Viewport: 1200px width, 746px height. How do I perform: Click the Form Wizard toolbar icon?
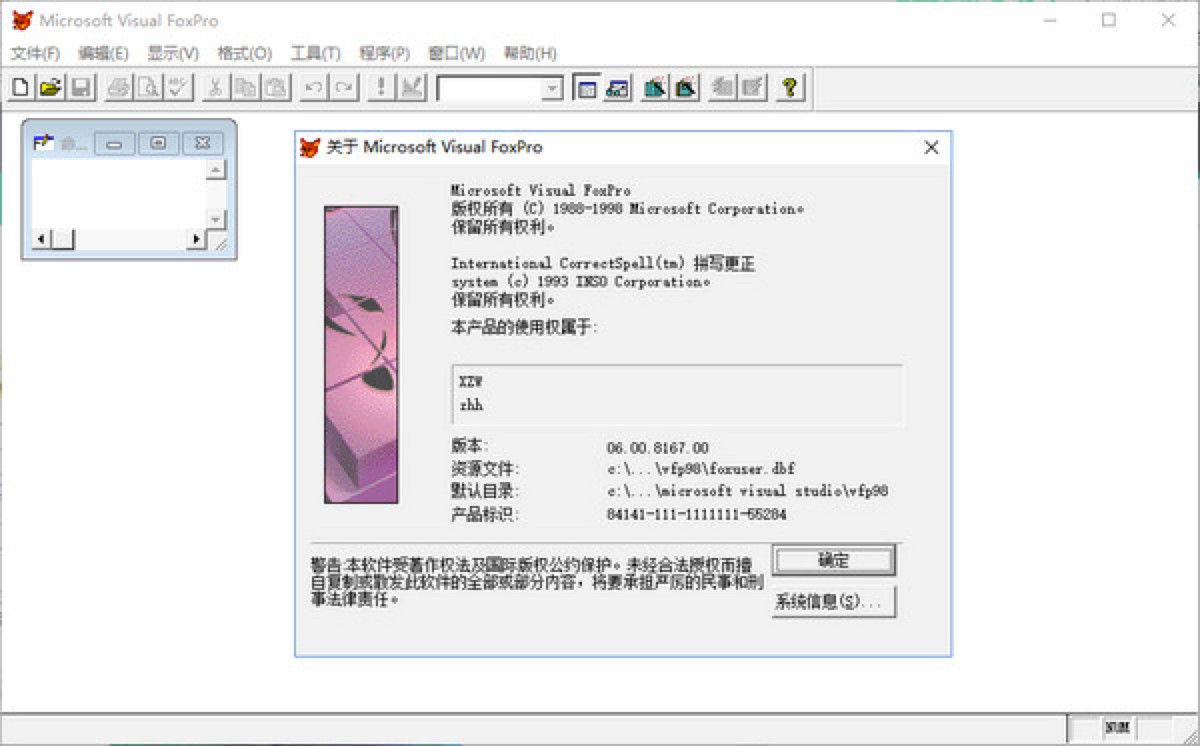pos(655,88)
